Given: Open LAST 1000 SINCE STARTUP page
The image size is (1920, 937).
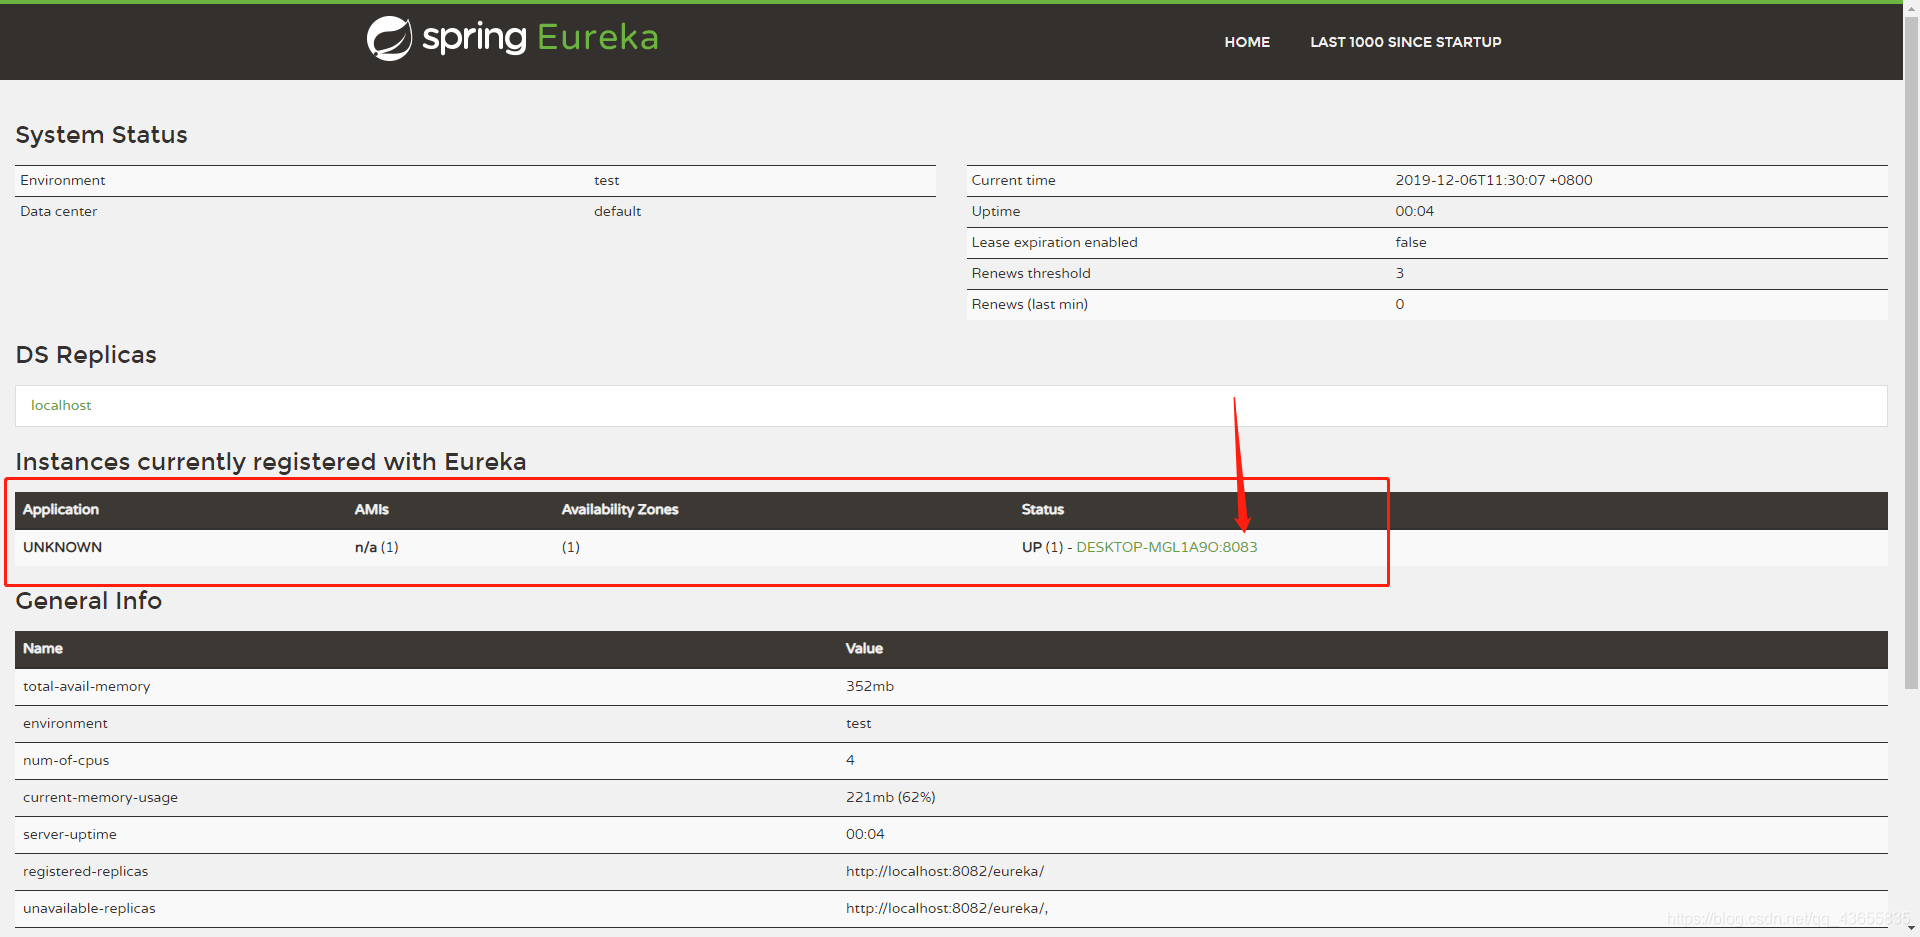Looking at the screenshot, I should (1405, 42).
